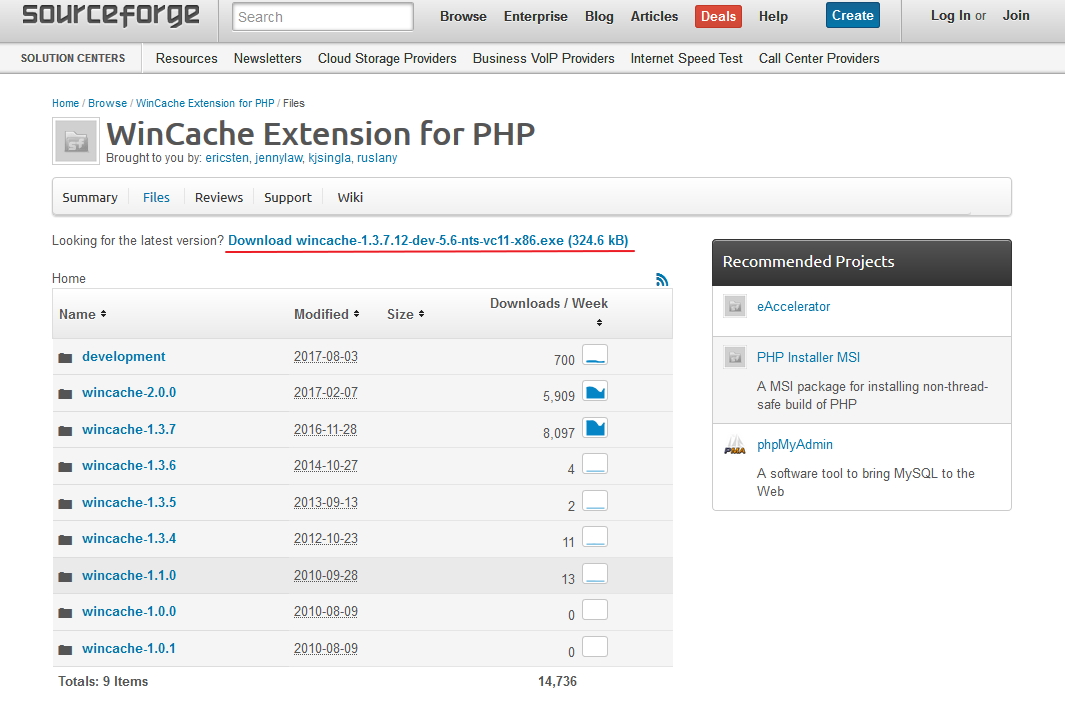Open wincache-1.3.4 downloads stats chart
1065x715 pixels.
[595, 537]
